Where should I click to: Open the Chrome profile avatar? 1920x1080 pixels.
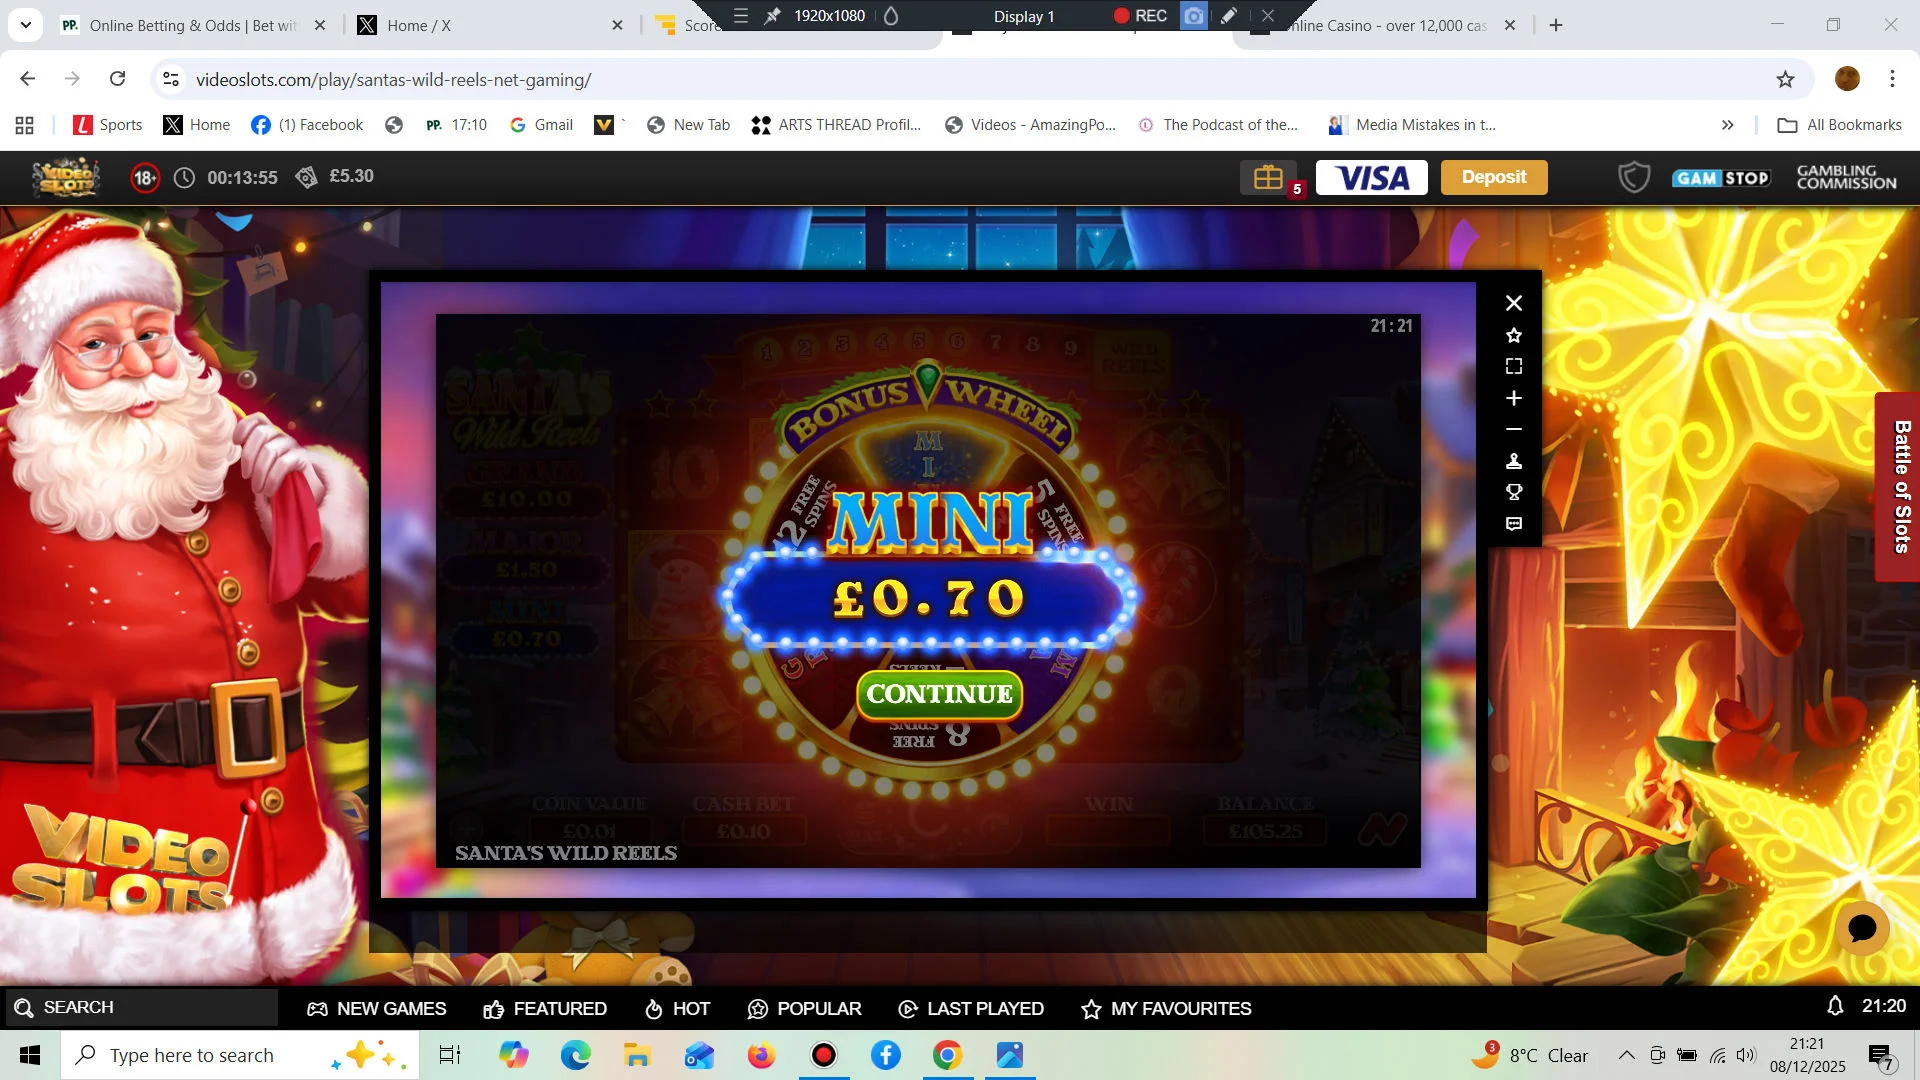coord(1847,79)
